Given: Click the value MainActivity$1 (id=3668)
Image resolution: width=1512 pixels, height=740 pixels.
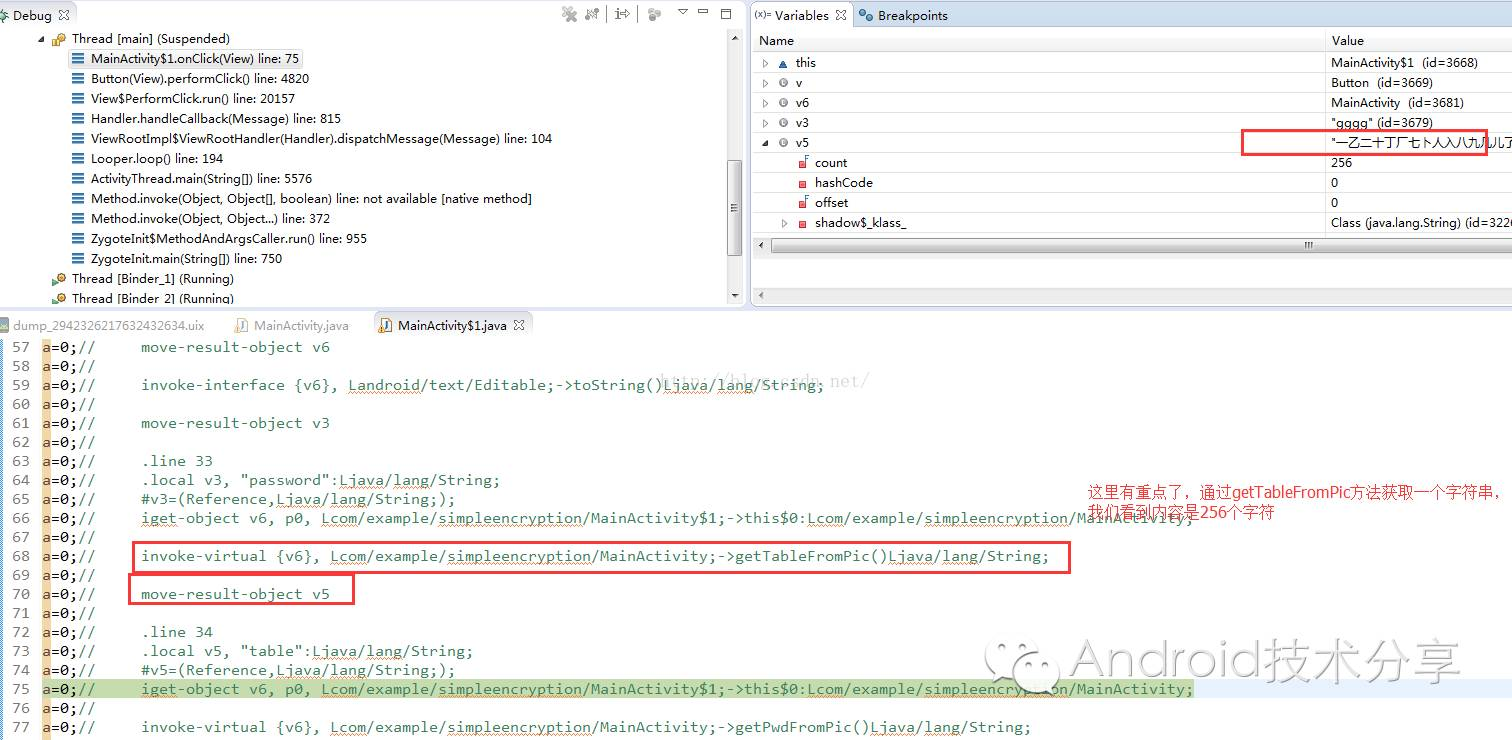Looking at the screenshot, I should pyautogui.click(x=1404, y=63).
